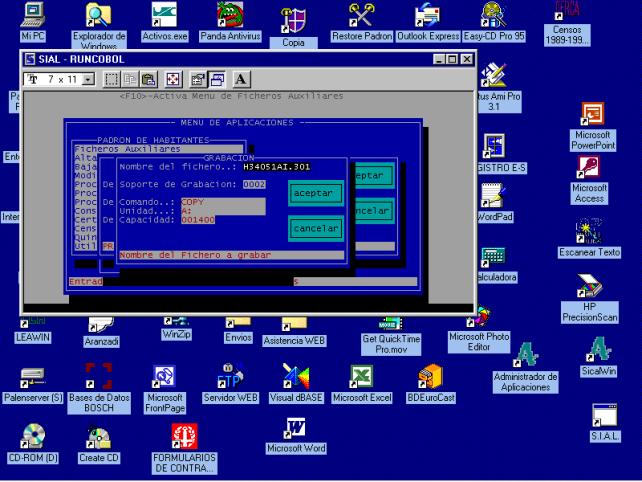Toggle the Background toolbar button
The image size is (642, 482).
point(217,79)
